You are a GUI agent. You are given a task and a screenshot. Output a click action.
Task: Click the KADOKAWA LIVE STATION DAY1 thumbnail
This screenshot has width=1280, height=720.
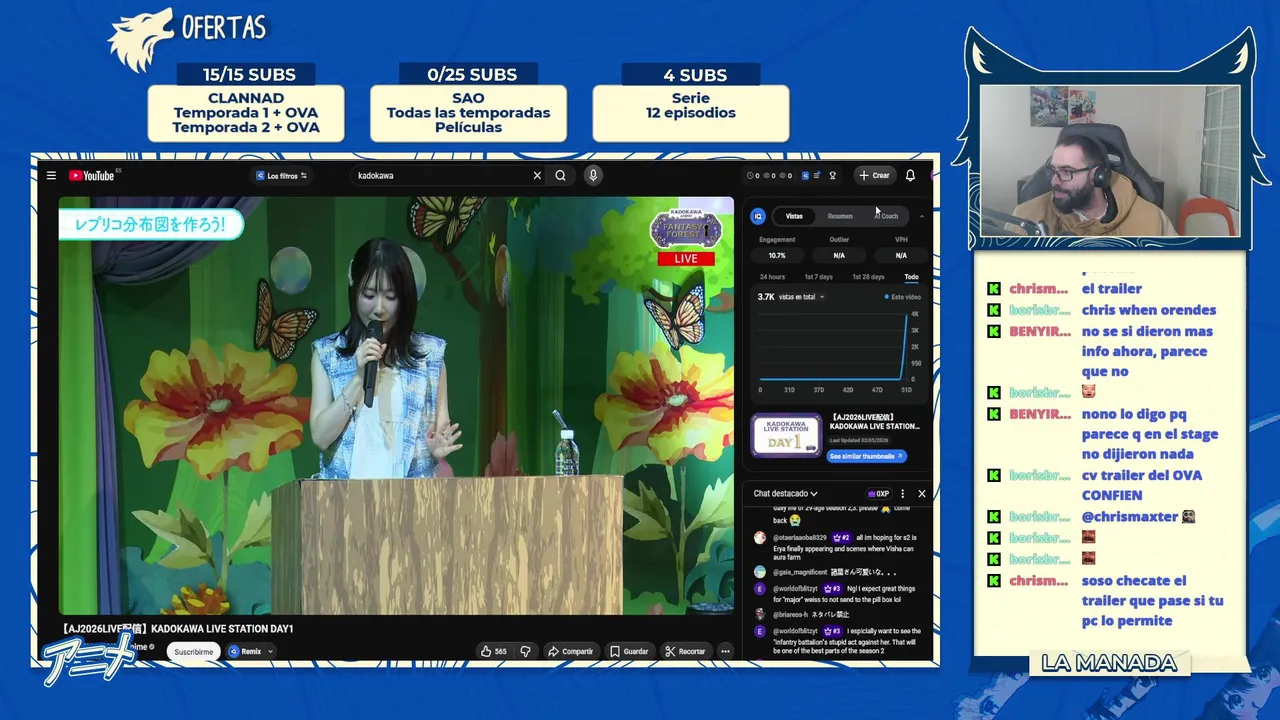coord(786,435)
